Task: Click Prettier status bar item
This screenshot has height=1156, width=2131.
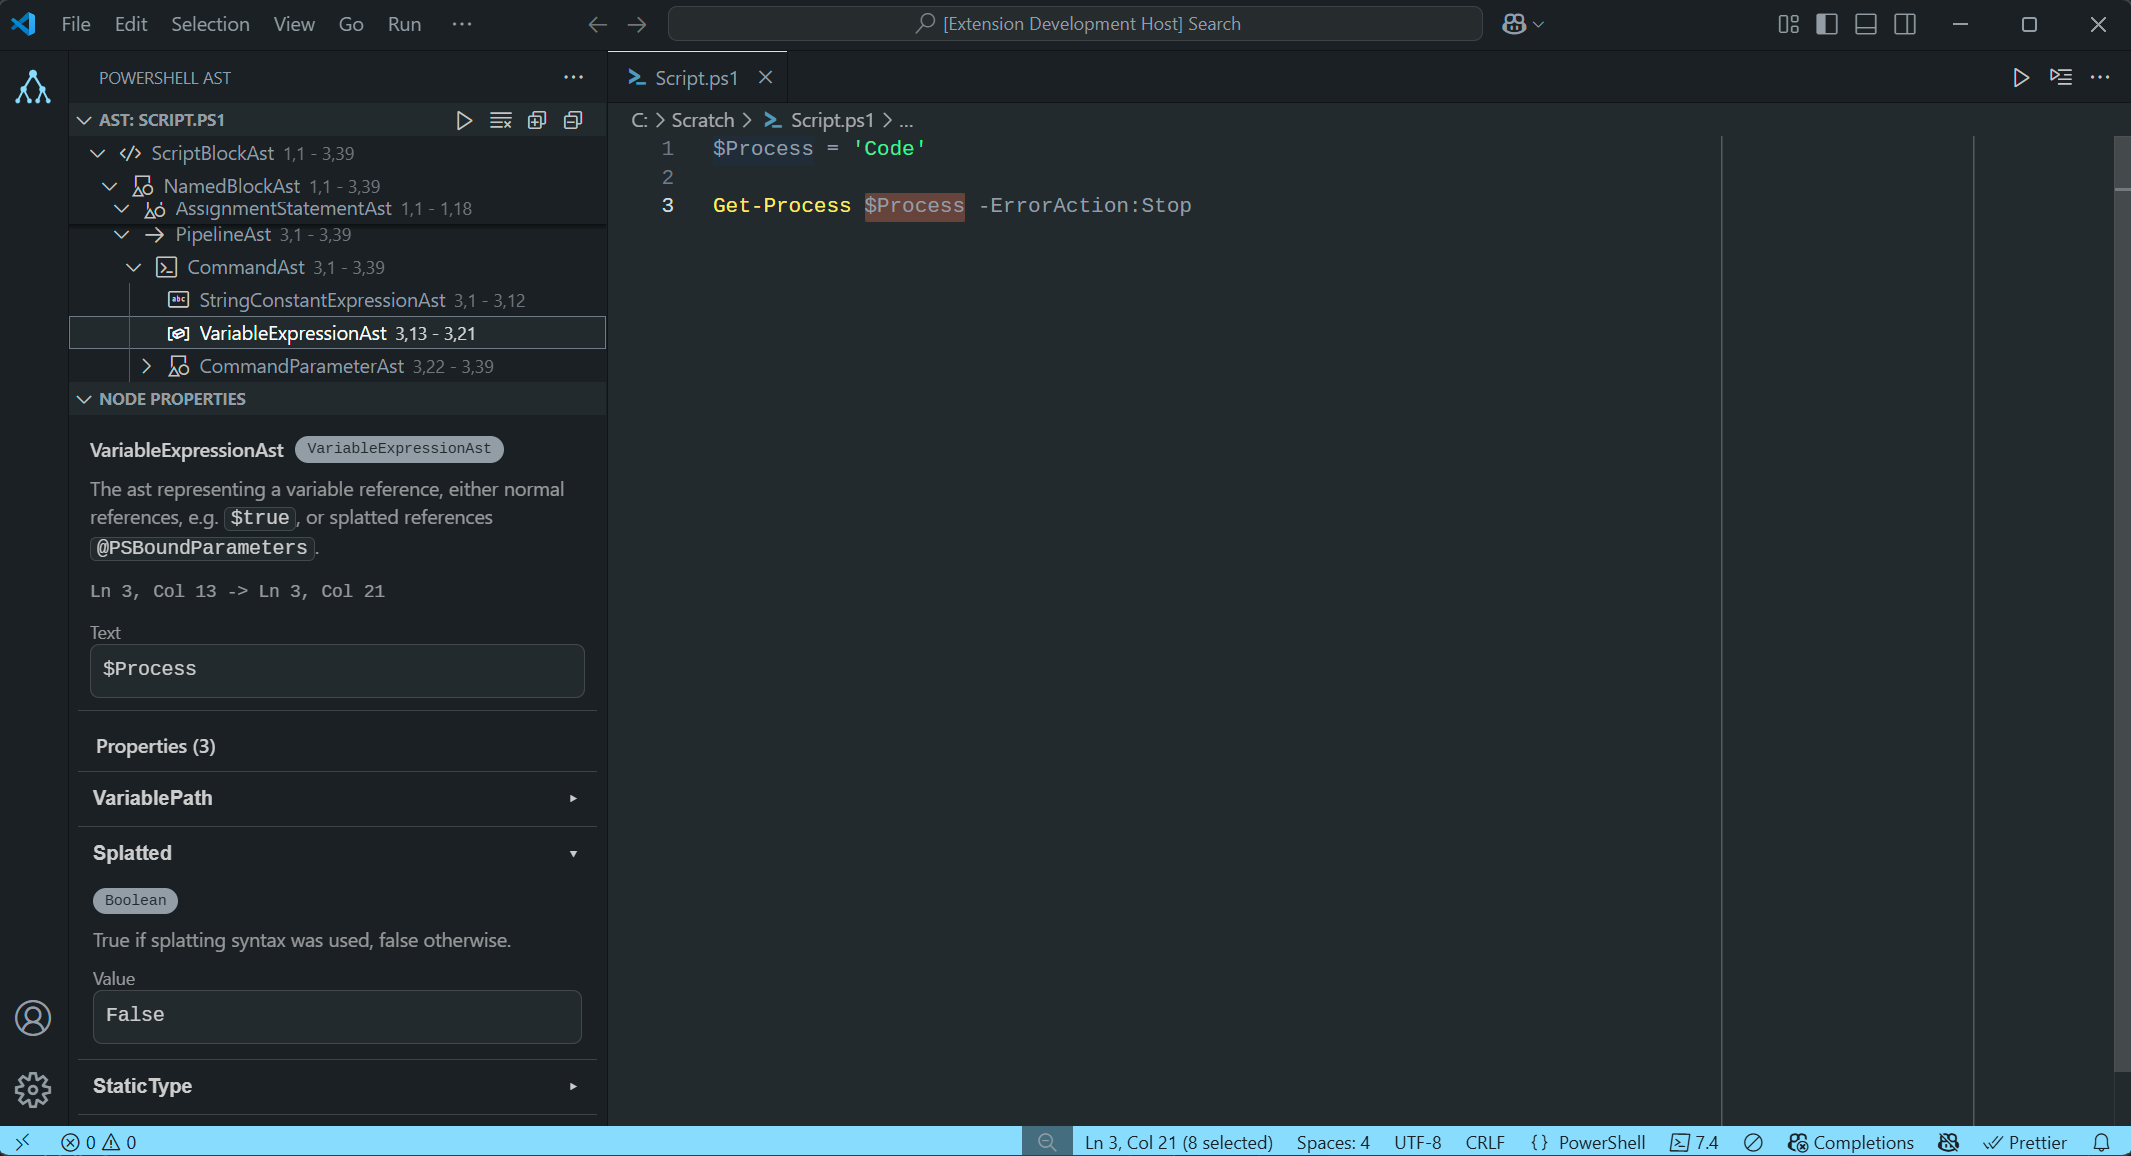Action: [2025, 1142]
